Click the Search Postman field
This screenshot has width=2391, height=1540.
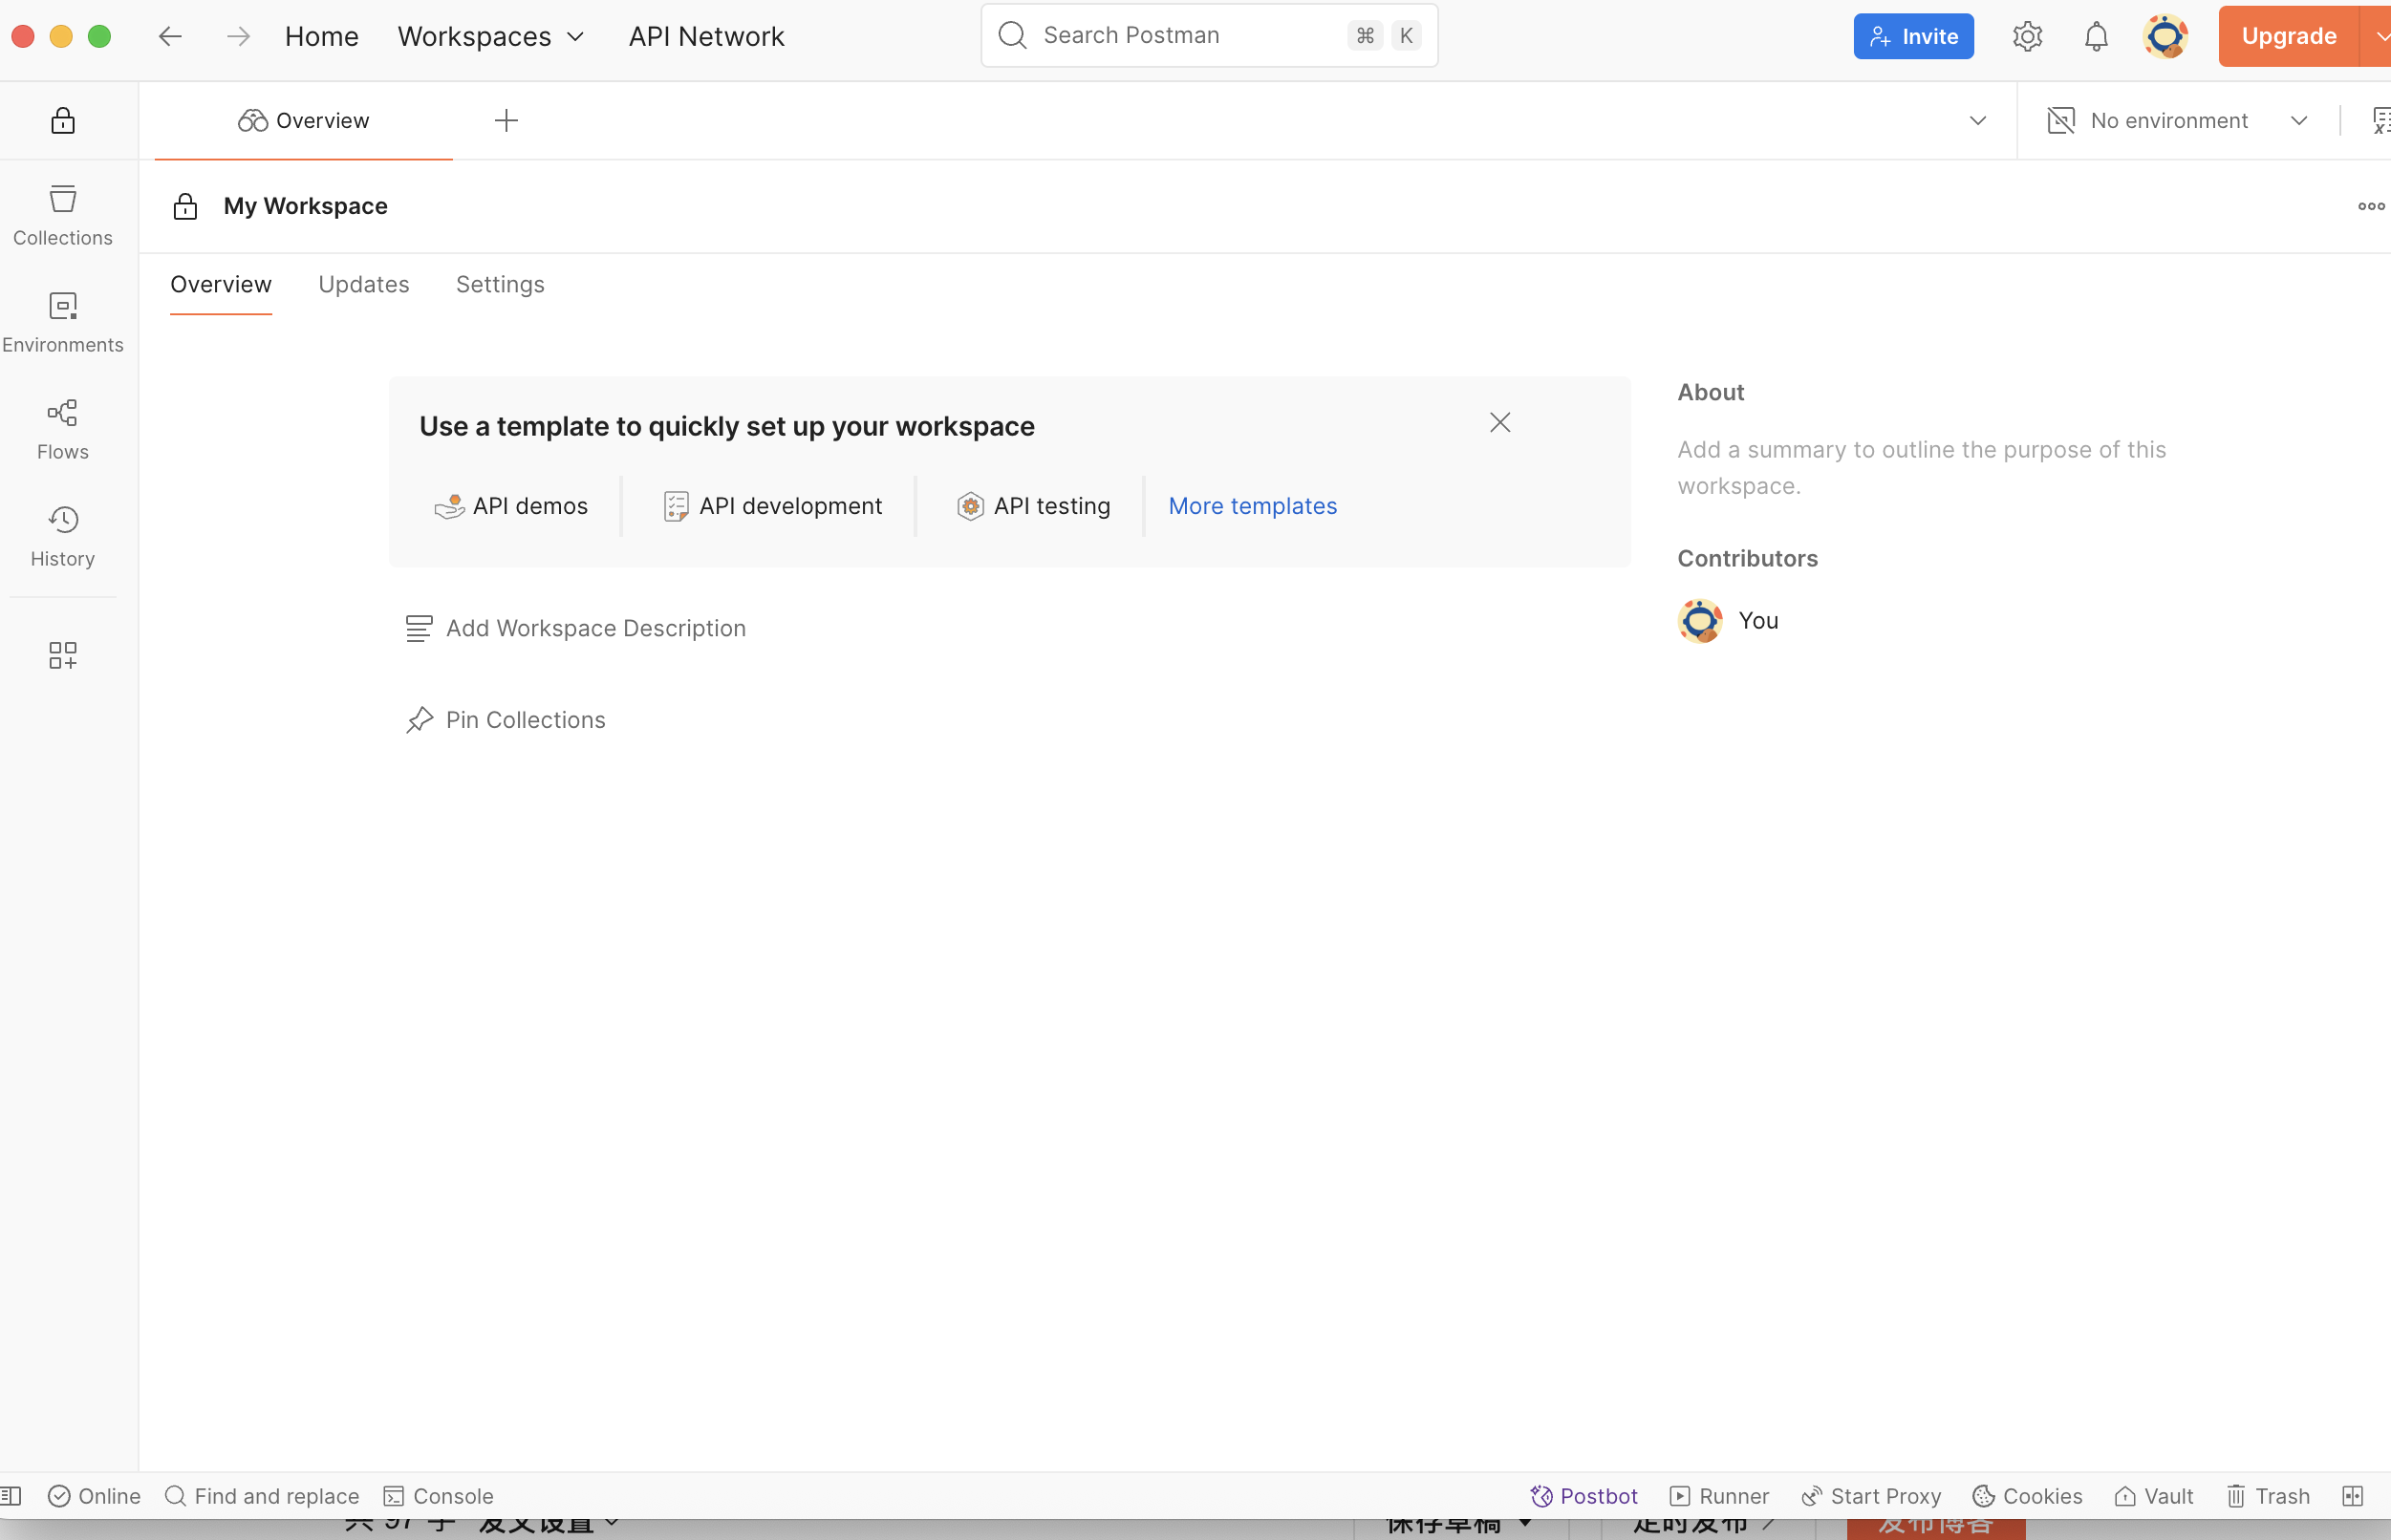coord(1209,35)
